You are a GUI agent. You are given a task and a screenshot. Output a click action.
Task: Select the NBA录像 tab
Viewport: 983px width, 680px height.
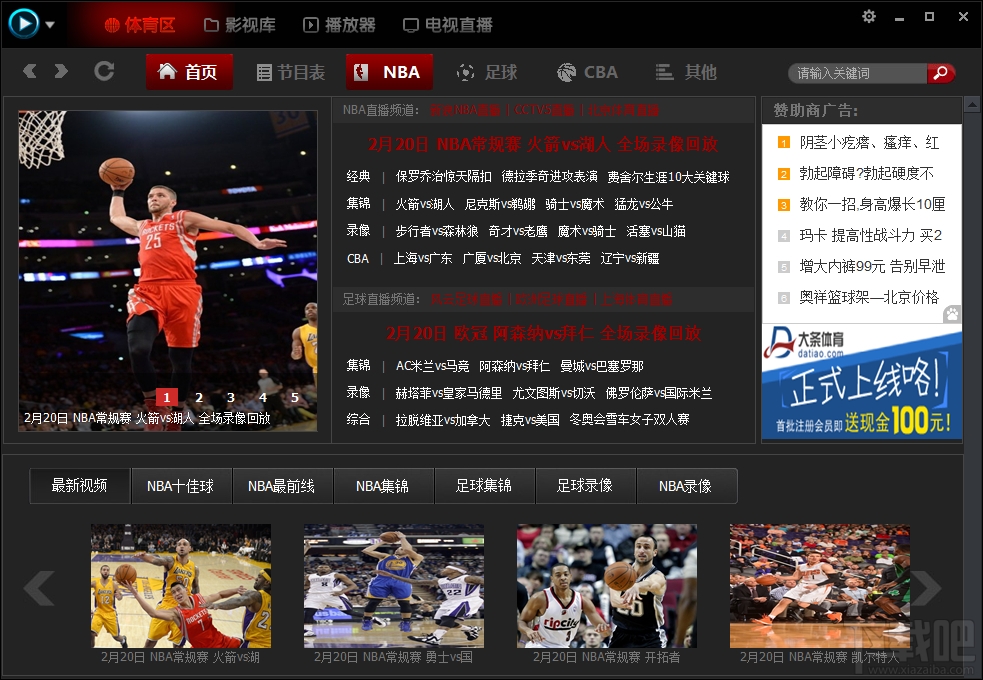pyautogui.click(x=686, y=486)
